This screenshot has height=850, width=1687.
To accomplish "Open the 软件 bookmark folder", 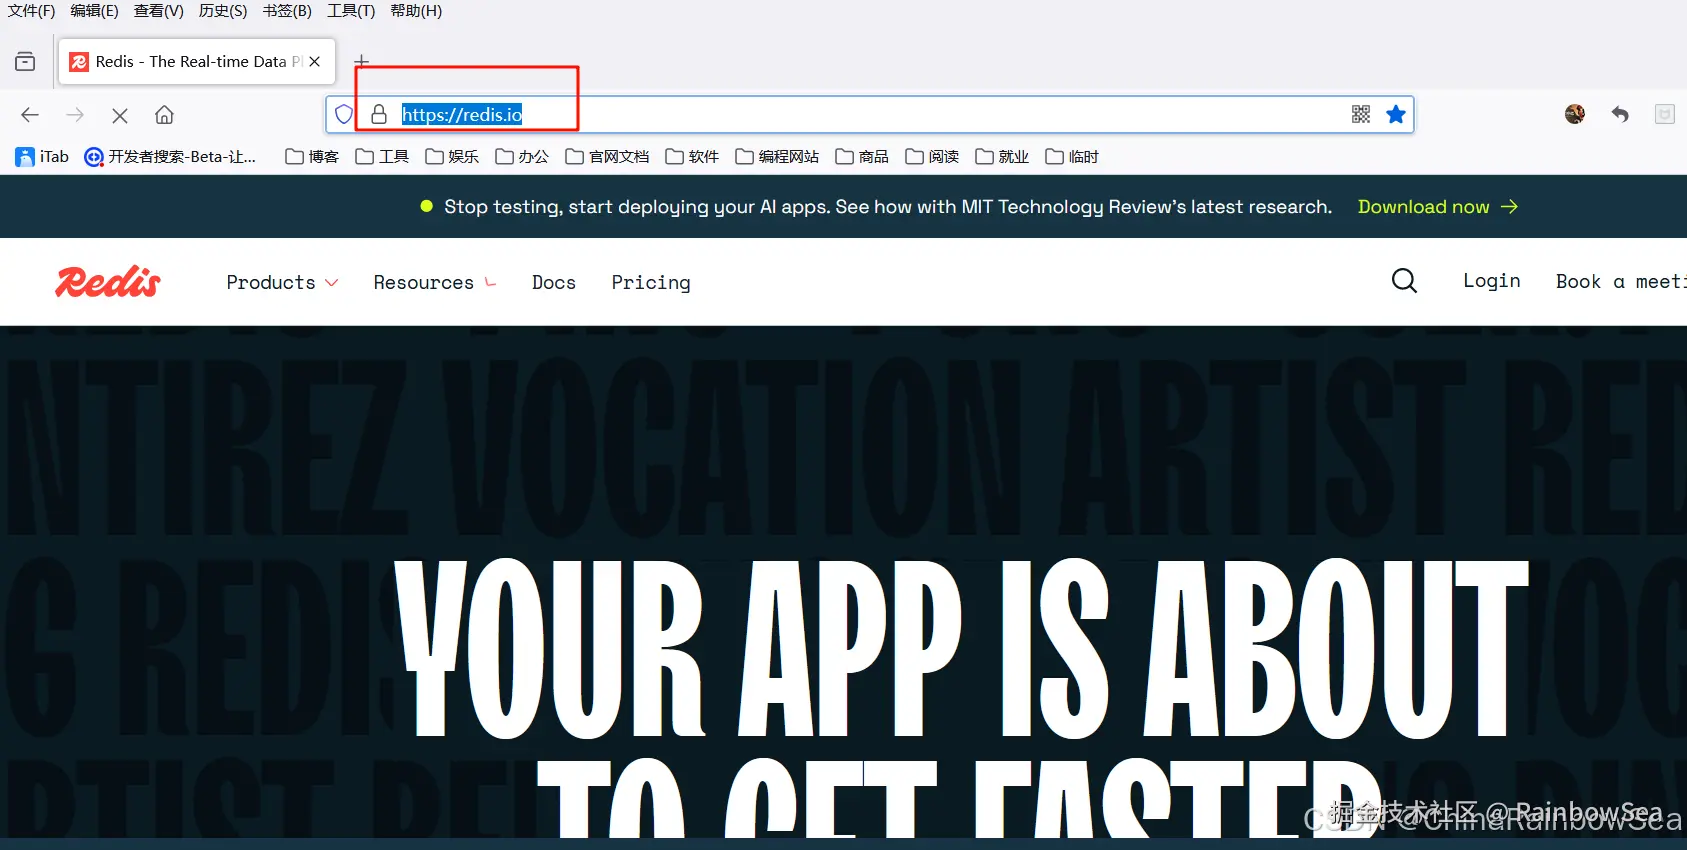I will (x=692, y=157).
